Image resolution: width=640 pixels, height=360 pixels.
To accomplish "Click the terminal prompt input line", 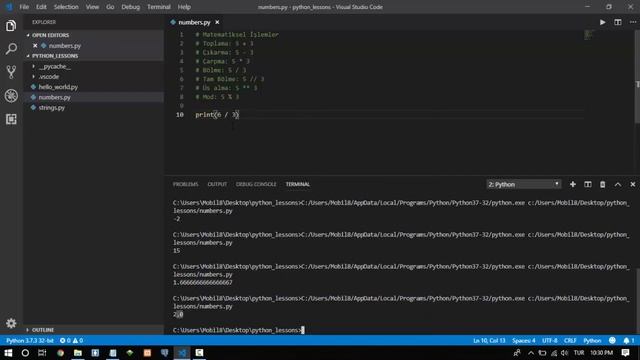I will pos(238,330).
